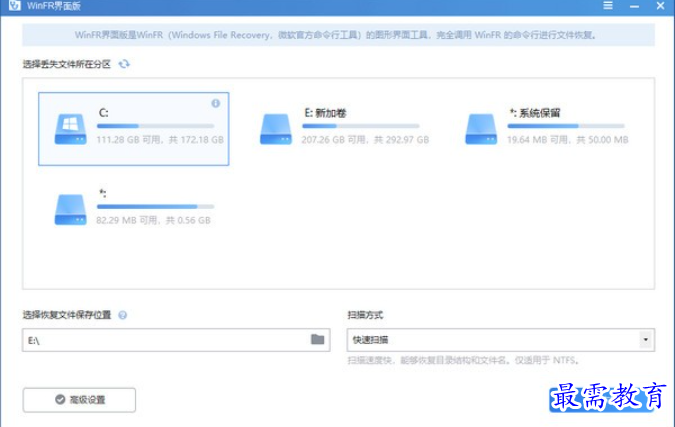Click the E: 新加卷 label

325,113
